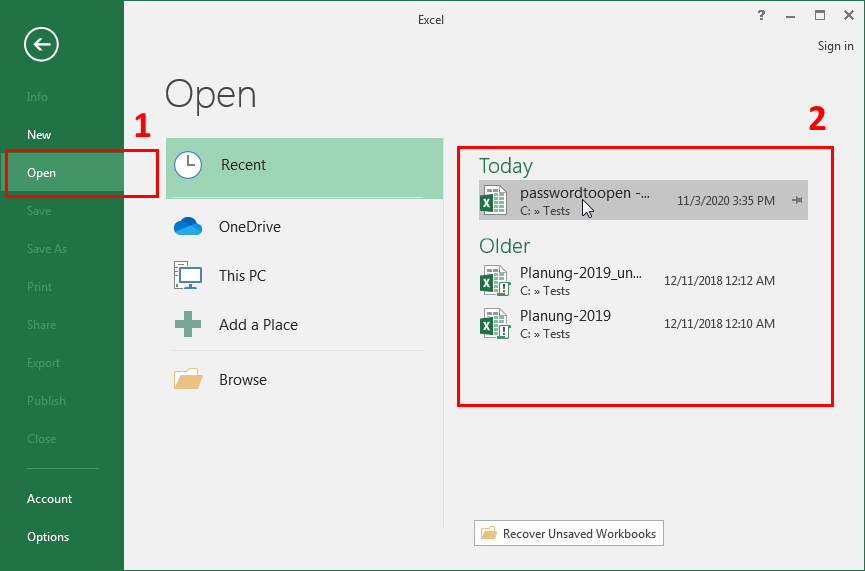Select the Recent location

click(x=305, y=168)
